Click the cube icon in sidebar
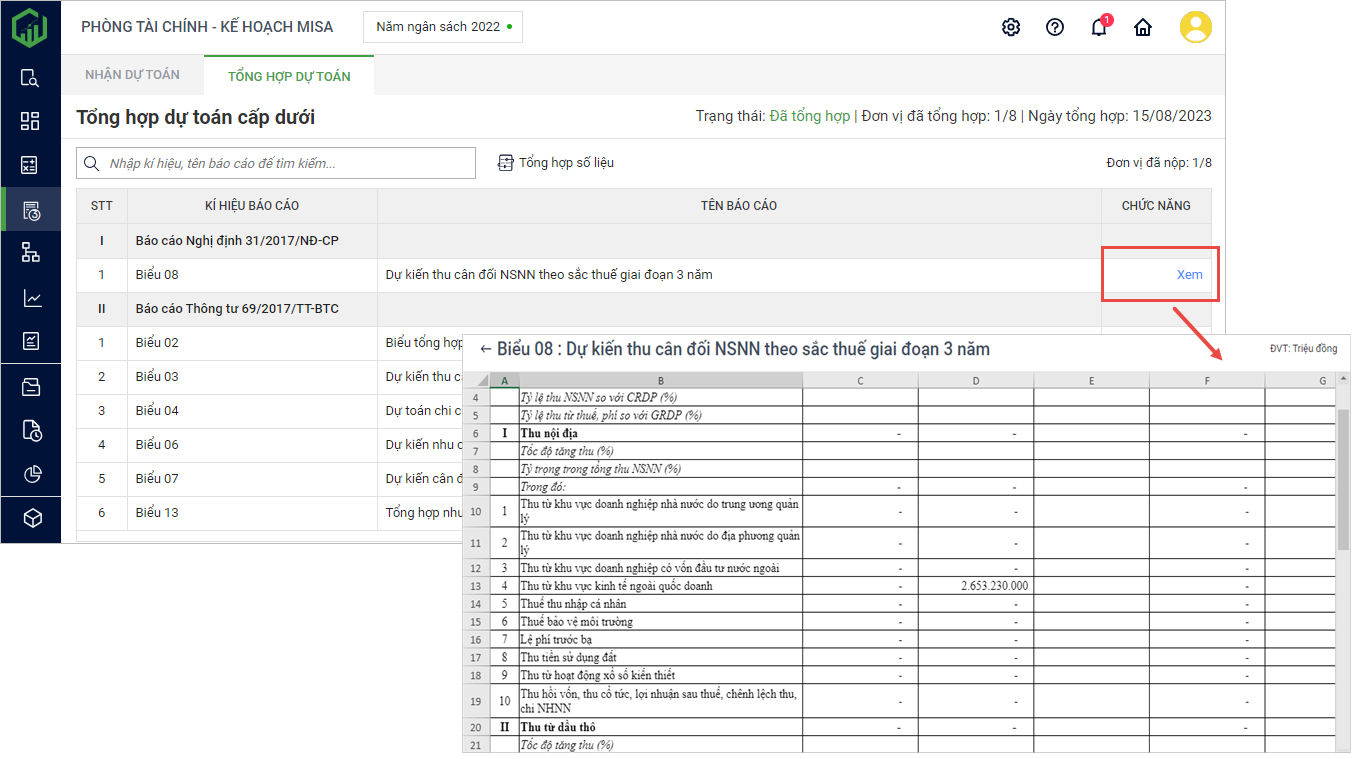 [x=30, y=518]
